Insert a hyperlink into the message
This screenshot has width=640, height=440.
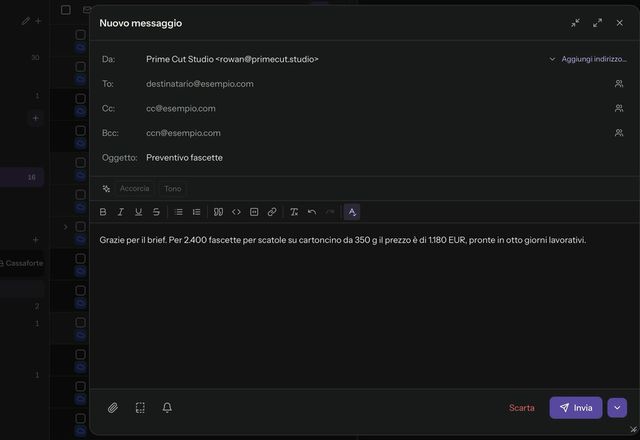pos(272,212)
